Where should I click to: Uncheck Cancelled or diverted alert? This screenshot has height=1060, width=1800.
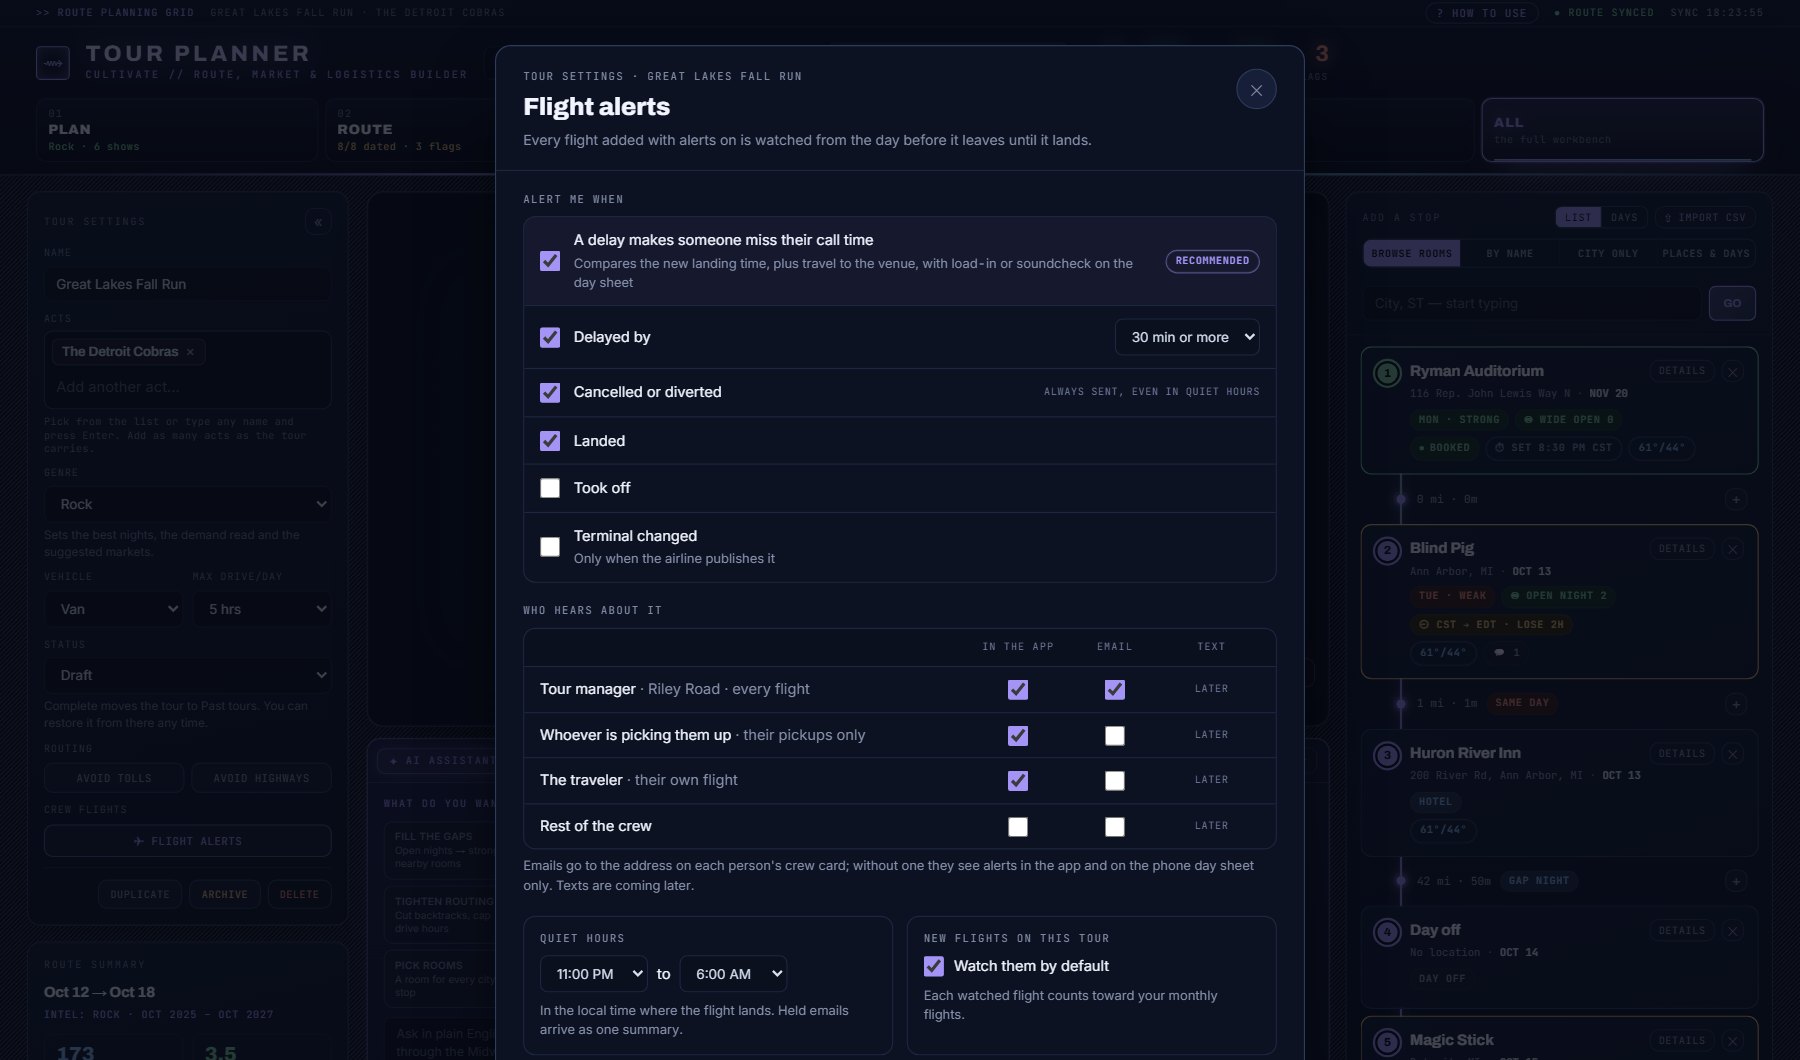pyautogui.click(x=550, y=393)
